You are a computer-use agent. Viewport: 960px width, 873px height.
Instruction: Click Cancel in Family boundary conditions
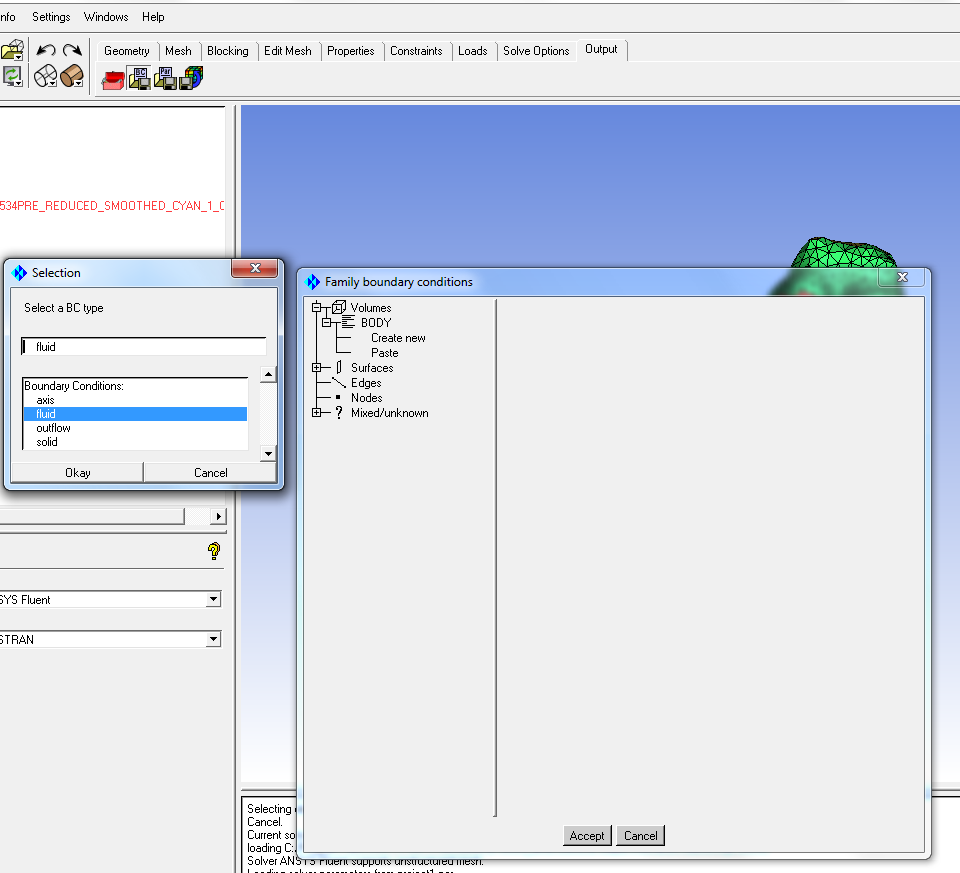[640, 836]
